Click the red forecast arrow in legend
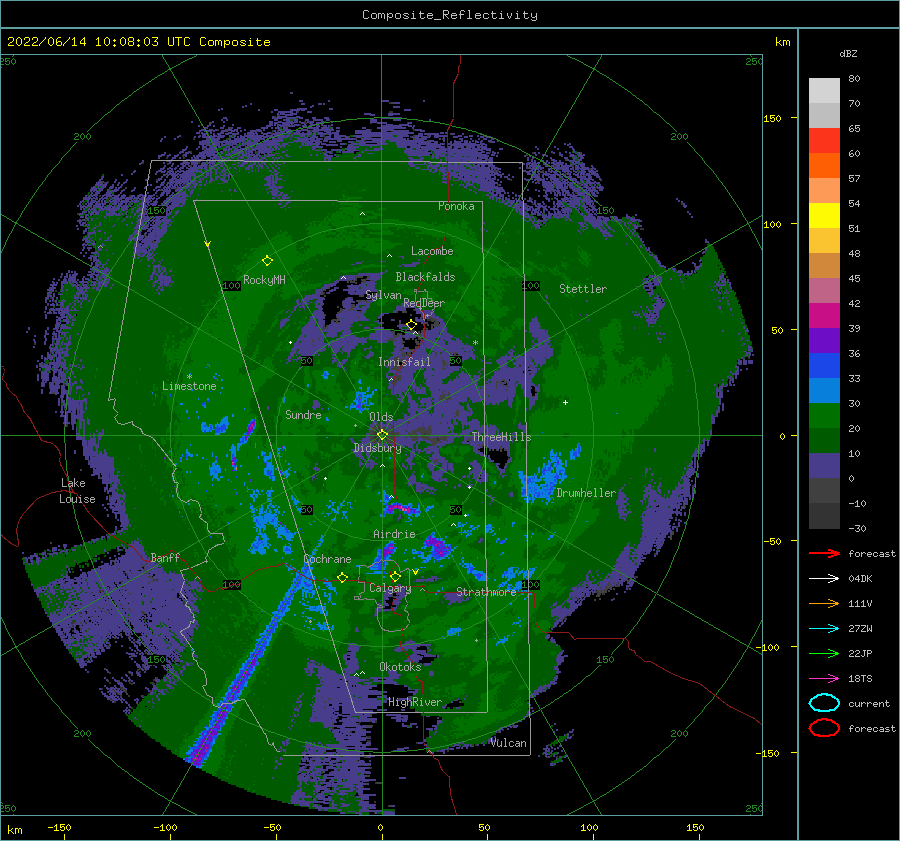Image resolution: width=900 pixels, height=841 pixels. [824, 553]
